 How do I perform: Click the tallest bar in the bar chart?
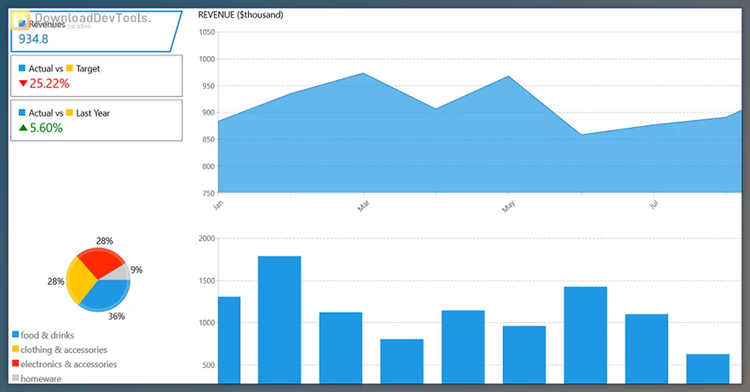pos(279,320)
